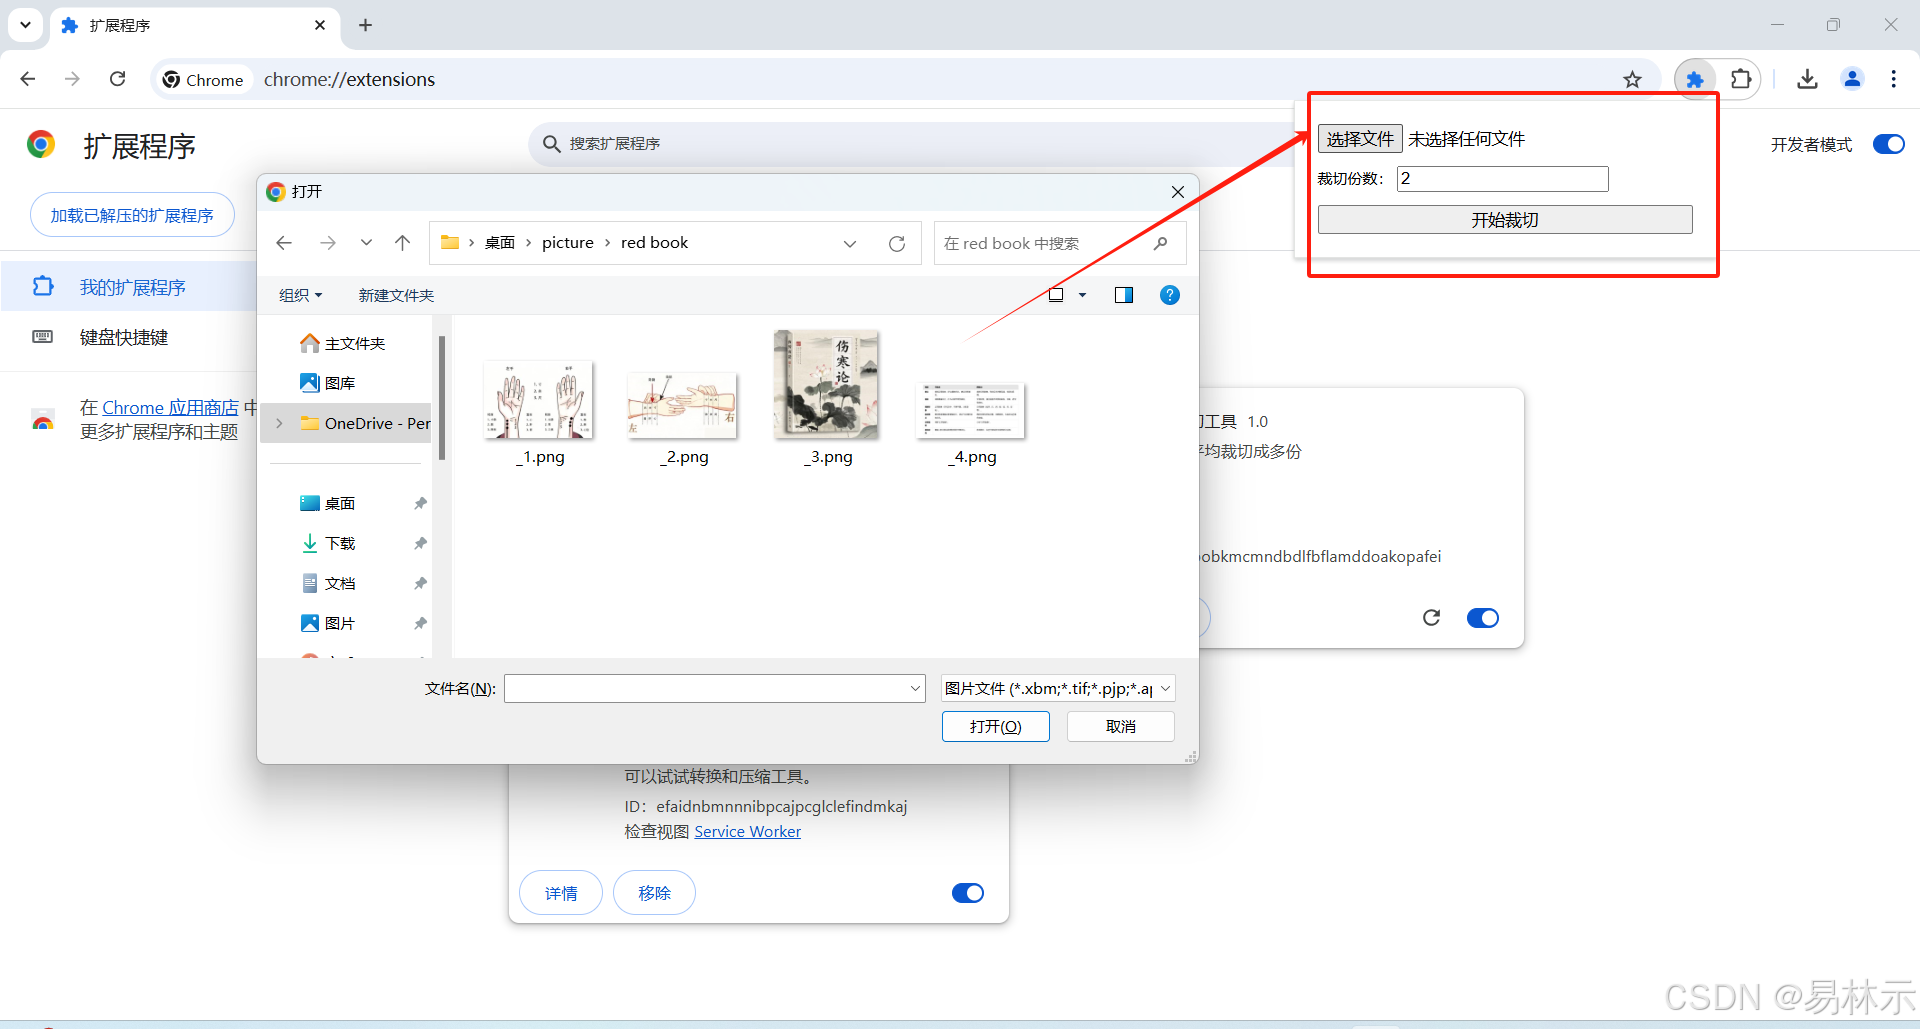Go up one folder level in dialog
Screen dimensions: 1920x1029
click(402, 243)
